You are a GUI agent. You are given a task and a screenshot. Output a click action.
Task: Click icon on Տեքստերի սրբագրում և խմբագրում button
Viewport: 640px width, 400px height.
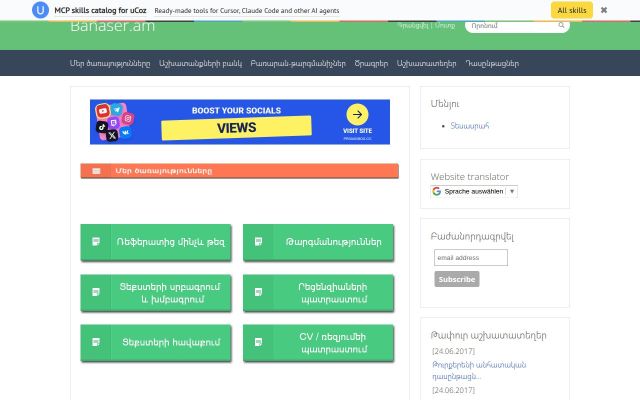pyautogui.click(x=96, y=292)
